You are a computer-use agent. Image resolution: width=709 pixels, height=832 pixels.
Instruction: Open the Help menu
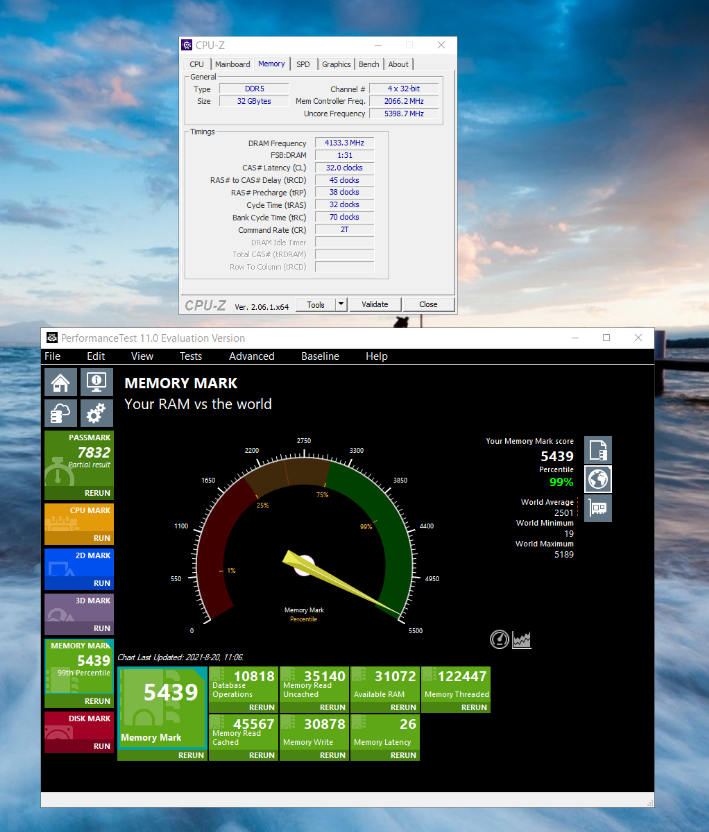point(376,356)
